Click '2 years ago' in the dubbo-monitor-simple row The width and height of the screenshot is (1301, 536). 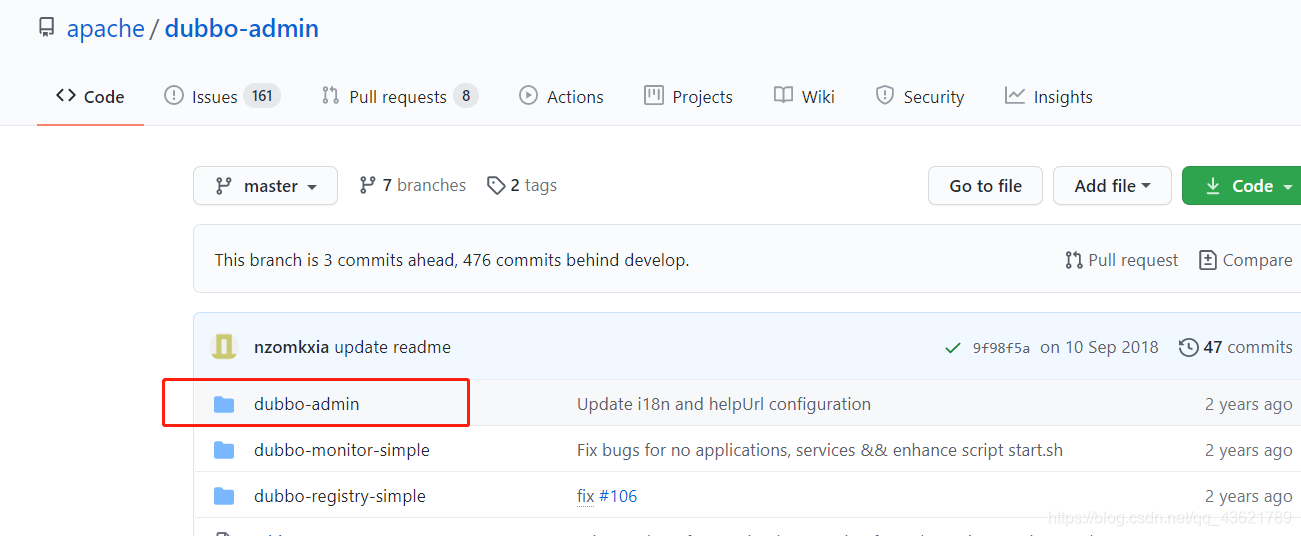coord(1248,450)
